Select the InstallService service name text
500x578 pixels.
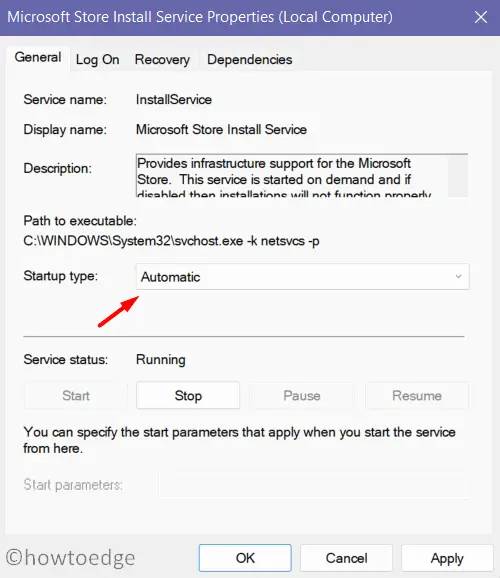174,100
